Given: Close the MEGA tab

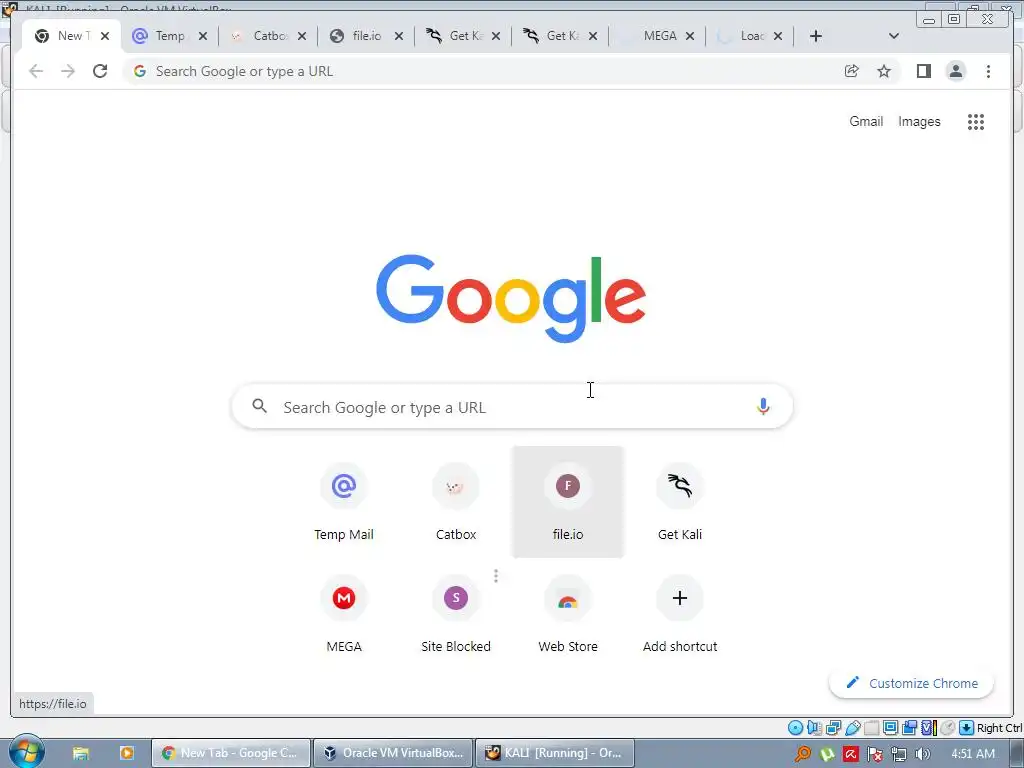Looking at the screenshot, I should coord(690,36).
